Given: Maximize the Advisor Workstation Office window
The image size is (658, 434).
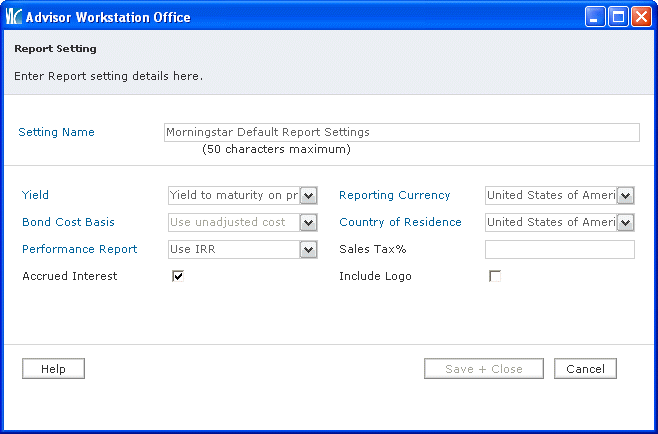Looking at the screenshot, I should [618, 17].
